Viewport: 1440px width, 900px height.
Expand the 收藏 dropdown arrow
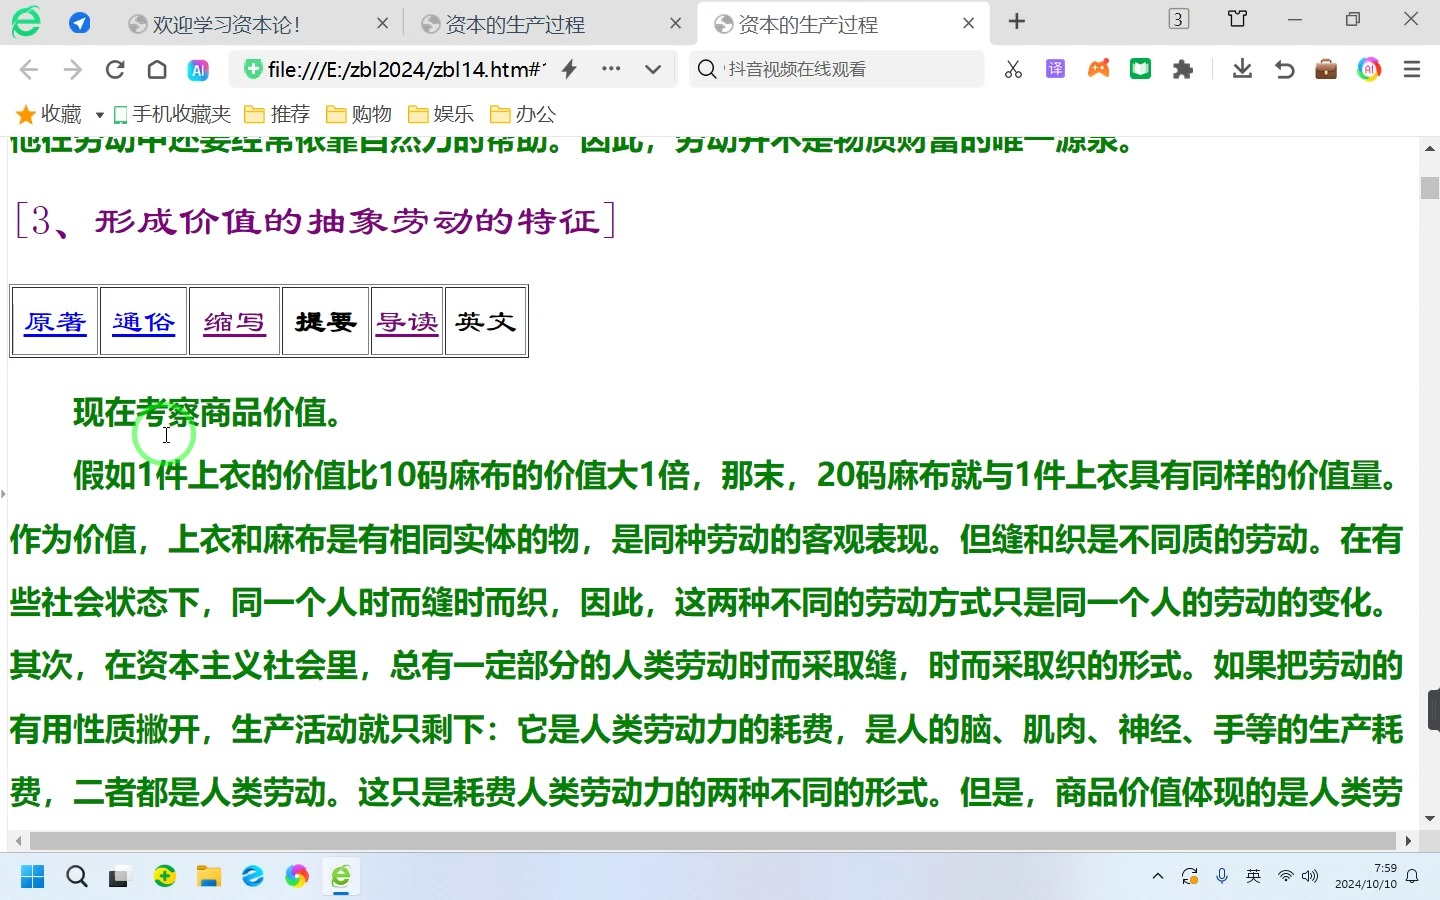[99, 115]
